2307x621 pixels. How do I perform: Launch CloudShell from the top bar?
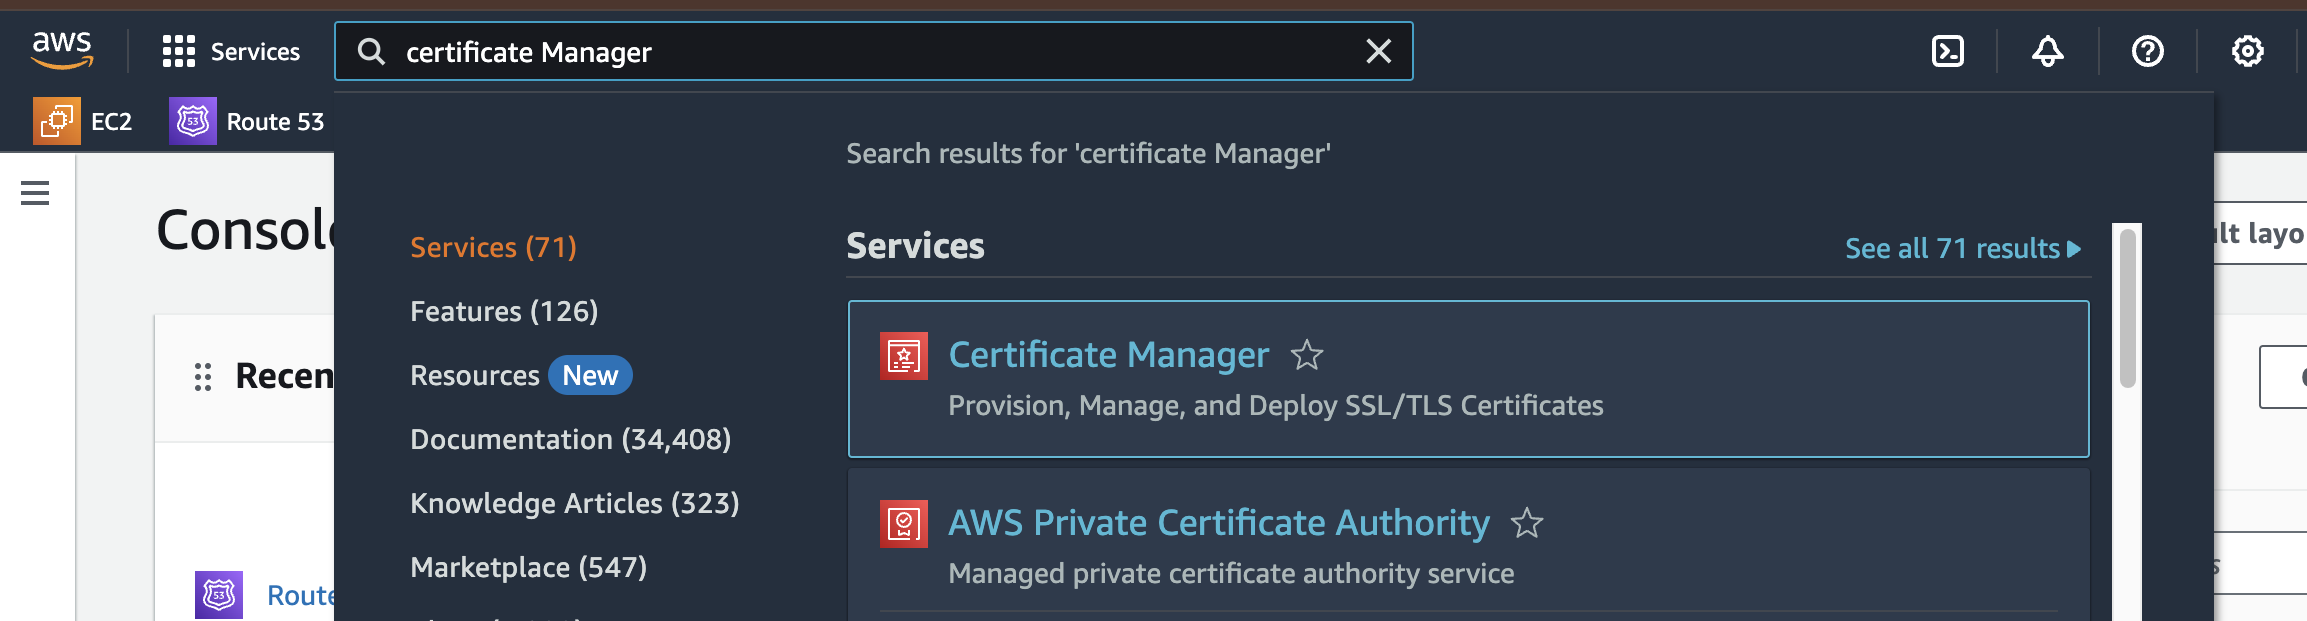(1947, 51)
